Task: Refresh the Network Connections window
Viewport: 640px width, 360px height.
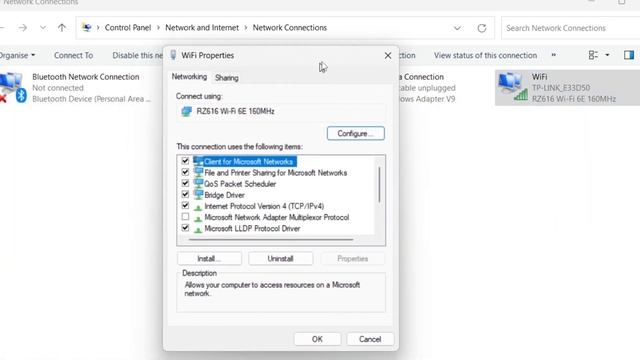Action: click(482, 28)
